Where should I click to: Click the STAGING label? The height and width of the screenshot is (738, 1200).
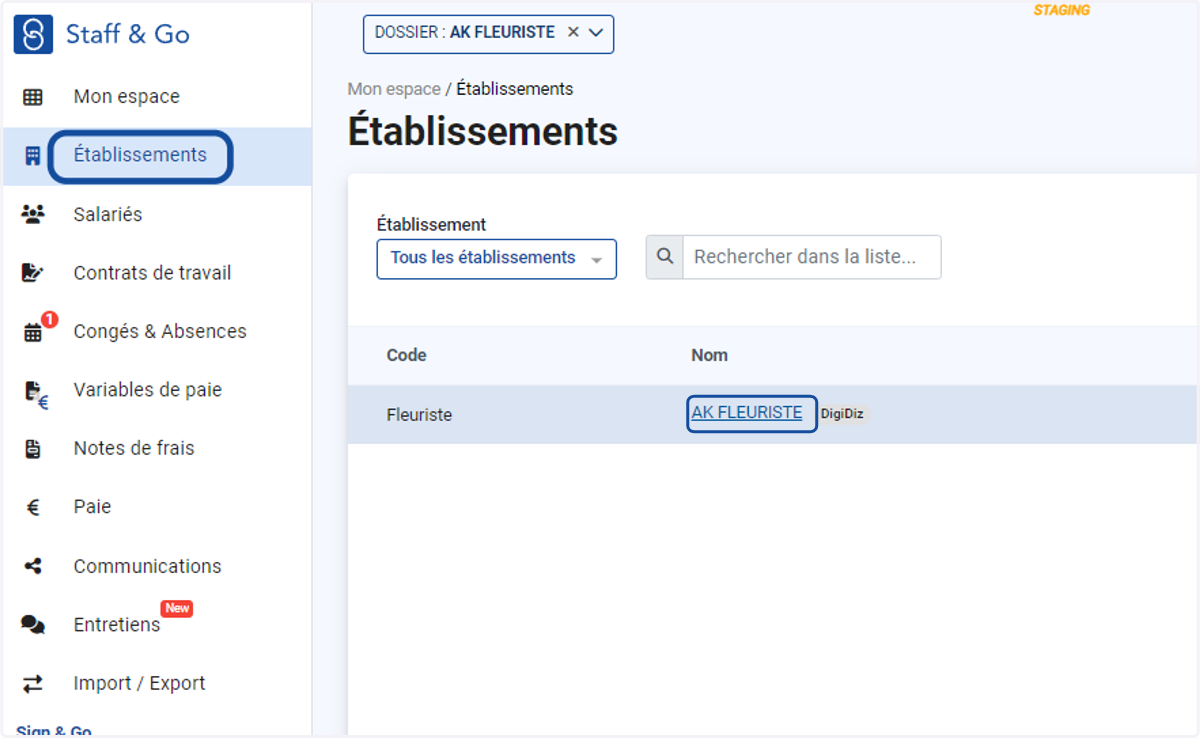point(1062,10)
